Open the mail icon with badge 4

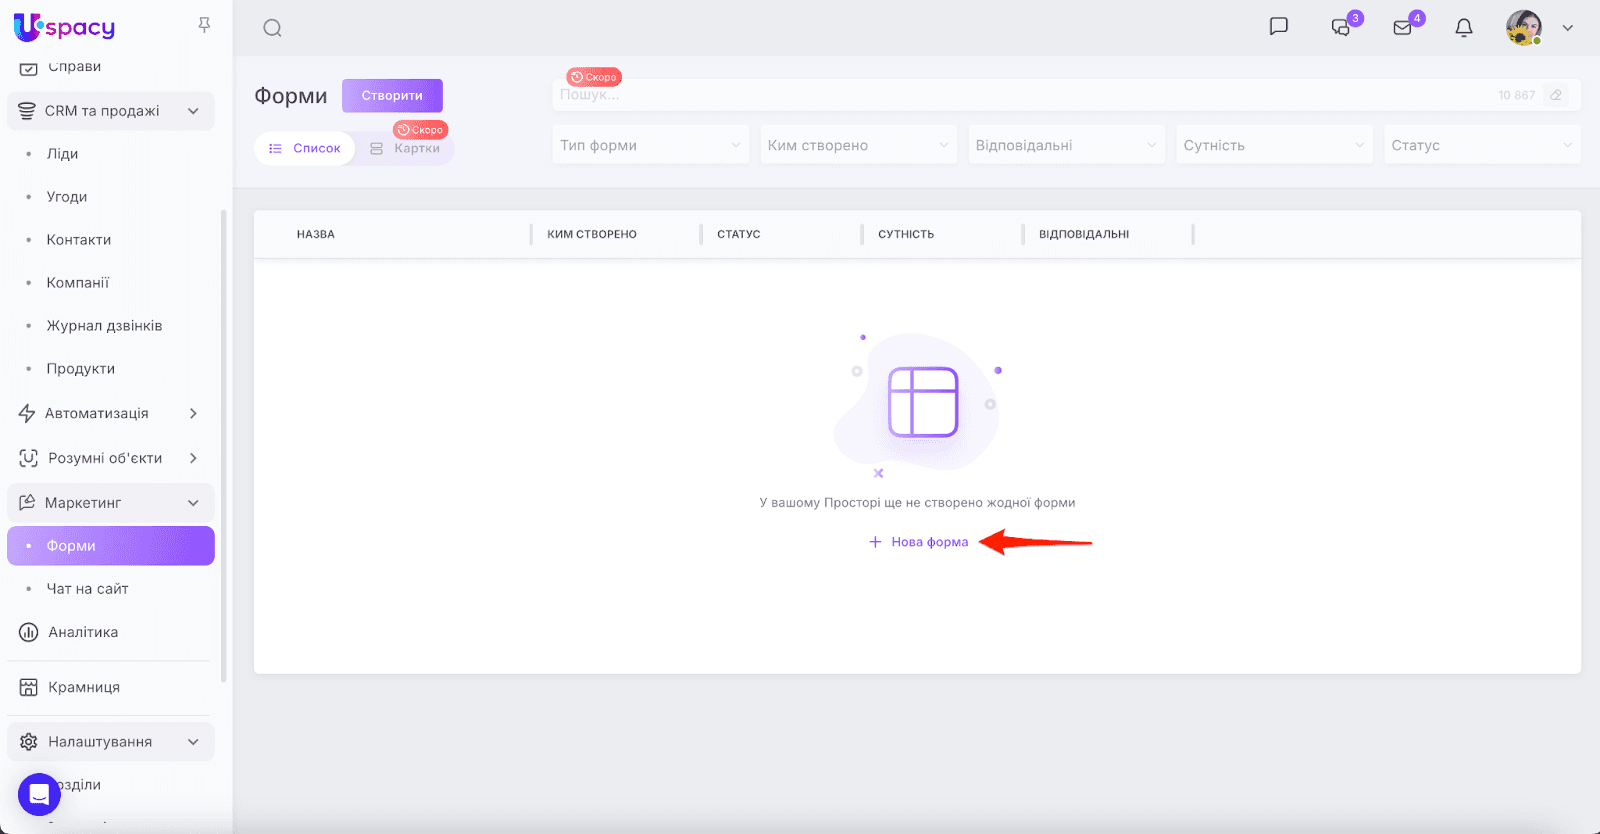click(x=1402, y=28)
